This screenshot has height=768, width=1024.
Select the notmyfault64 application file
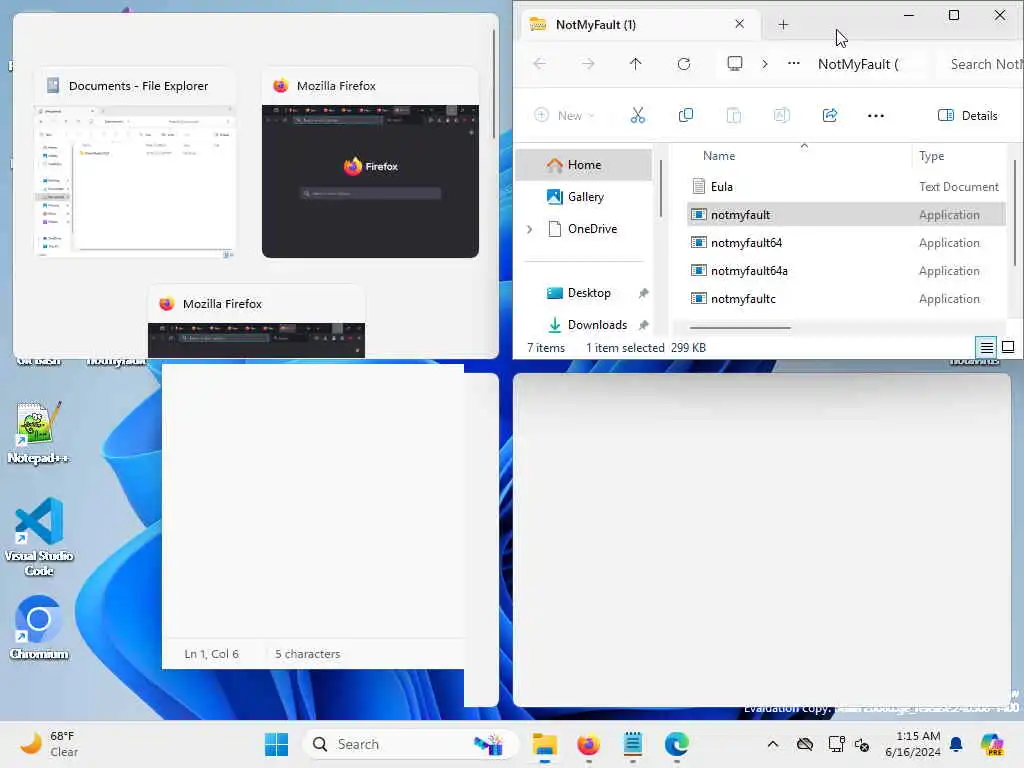click(x=846, y=243)
